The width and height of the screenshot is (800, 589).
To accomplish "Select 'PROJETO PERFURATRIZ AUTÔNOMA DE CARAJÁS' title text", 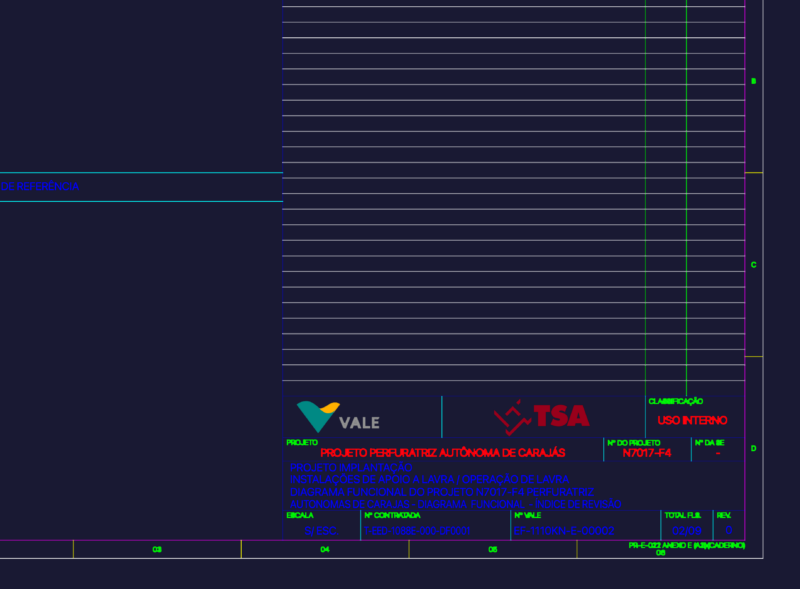I will click(443, 453).
